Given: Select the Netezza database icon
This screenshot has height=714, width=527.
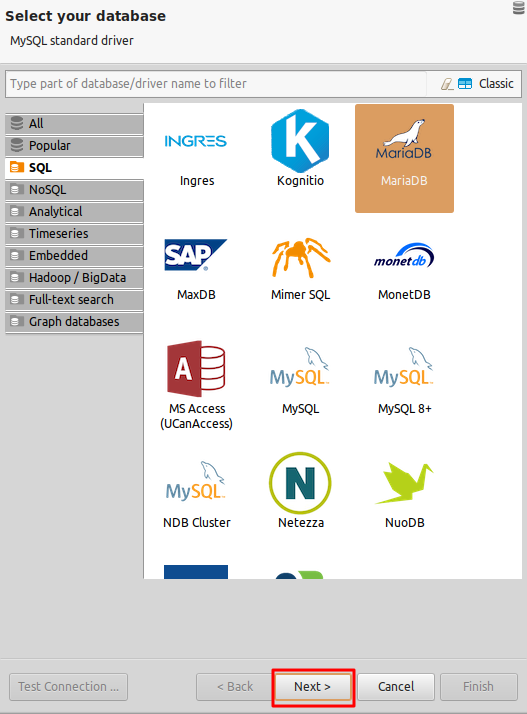Looking at the screenshot, I should pyautogui.click(x=300, y=483).
